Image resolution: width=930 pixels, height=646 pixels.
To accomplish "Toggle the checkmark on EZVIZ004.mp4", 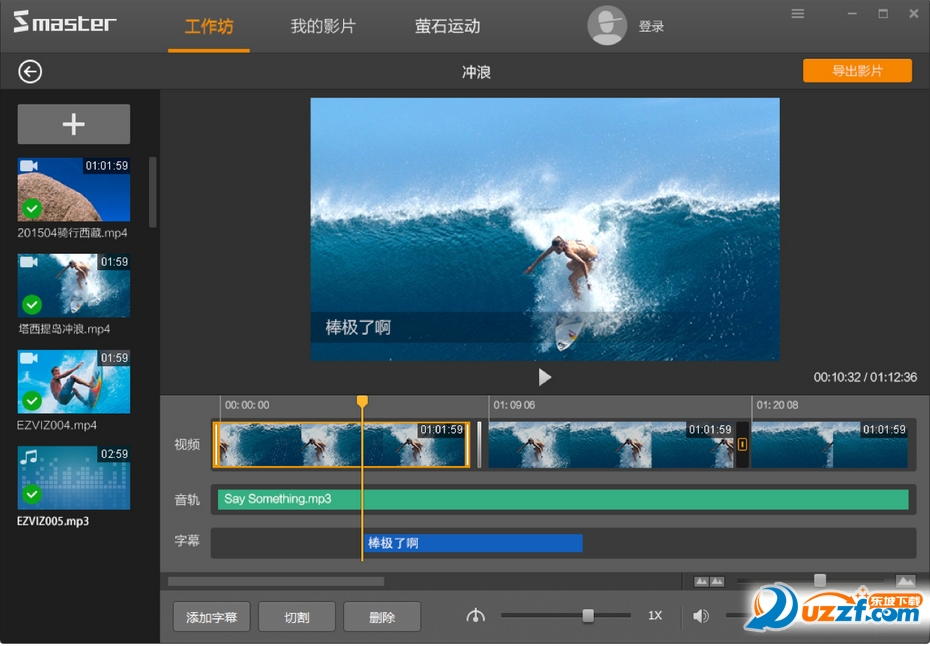I will (x=32, y=401).
